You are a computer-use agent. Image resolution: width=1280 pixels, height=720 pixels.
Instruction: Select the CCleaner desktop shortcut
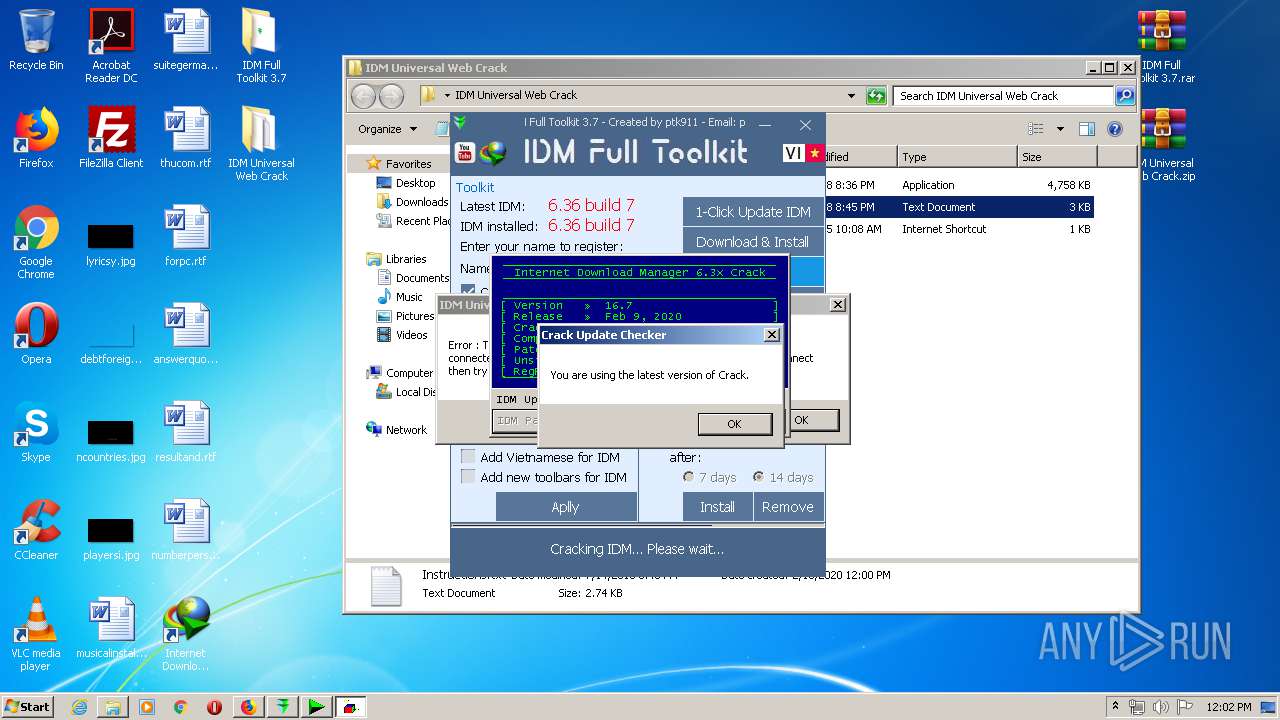point(36,530)
